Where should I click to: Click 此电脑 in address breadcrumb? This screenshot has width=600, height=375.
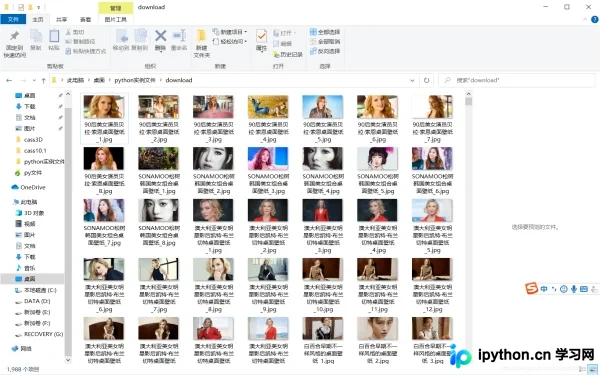(75, 80)
